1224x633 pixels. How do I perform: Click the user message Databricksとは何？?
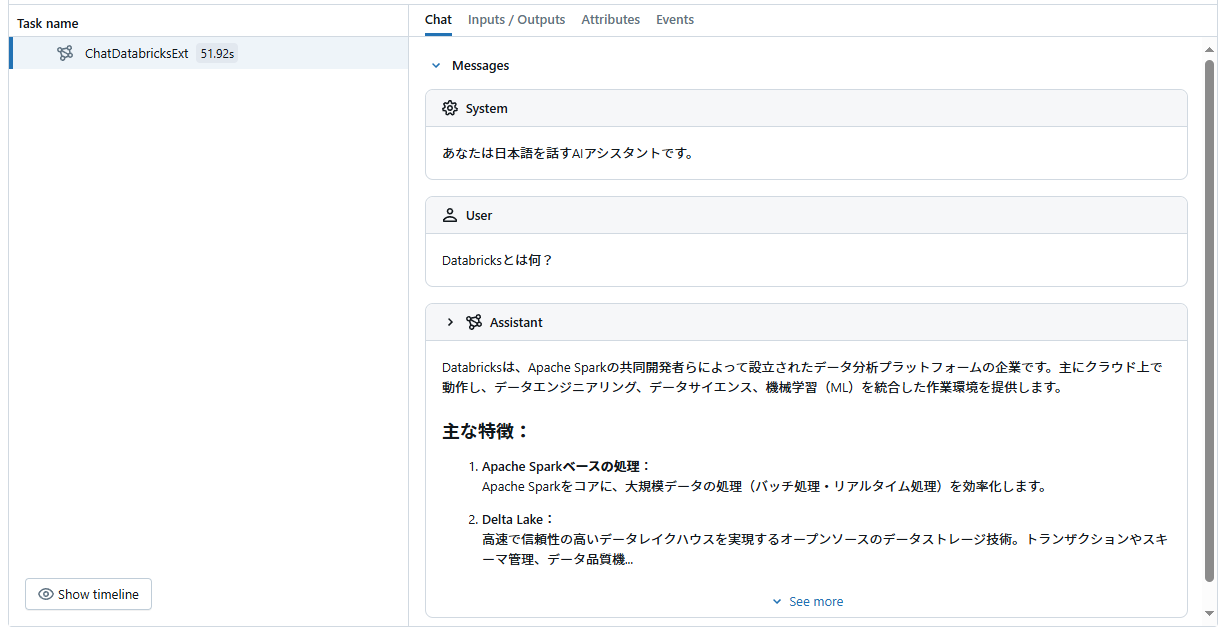tap(497, 260)
